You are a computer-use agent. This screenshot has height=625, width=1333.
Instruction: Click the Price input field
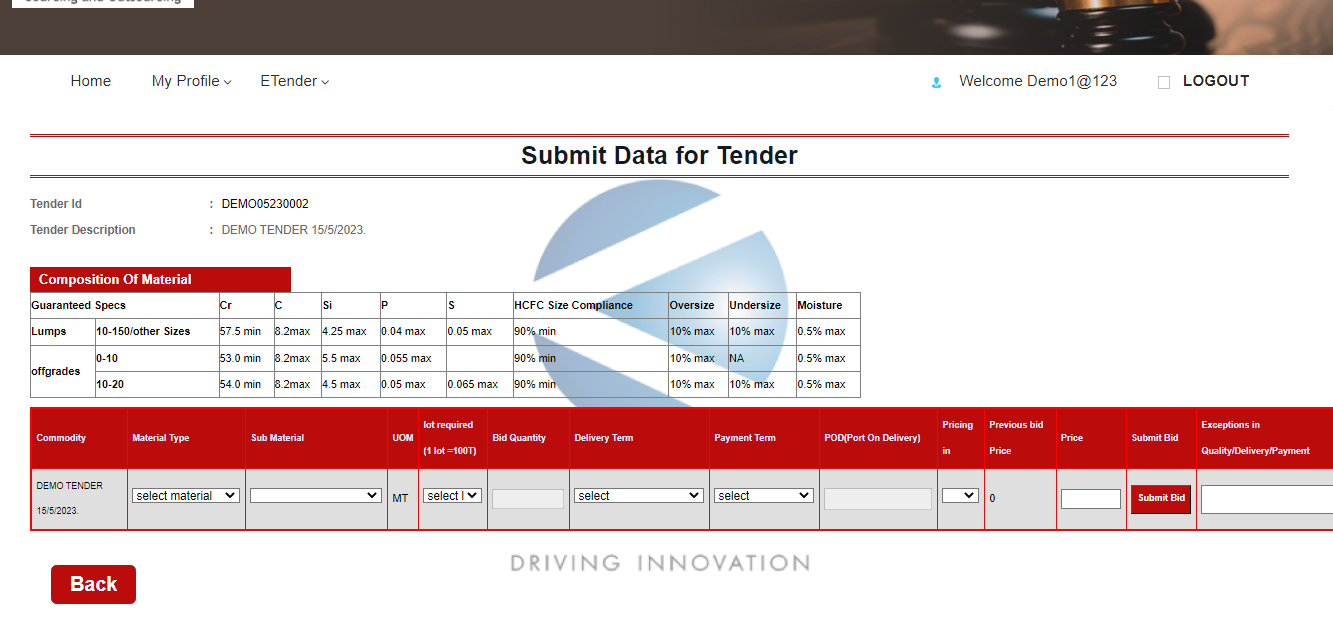(x=1090, y=499)
